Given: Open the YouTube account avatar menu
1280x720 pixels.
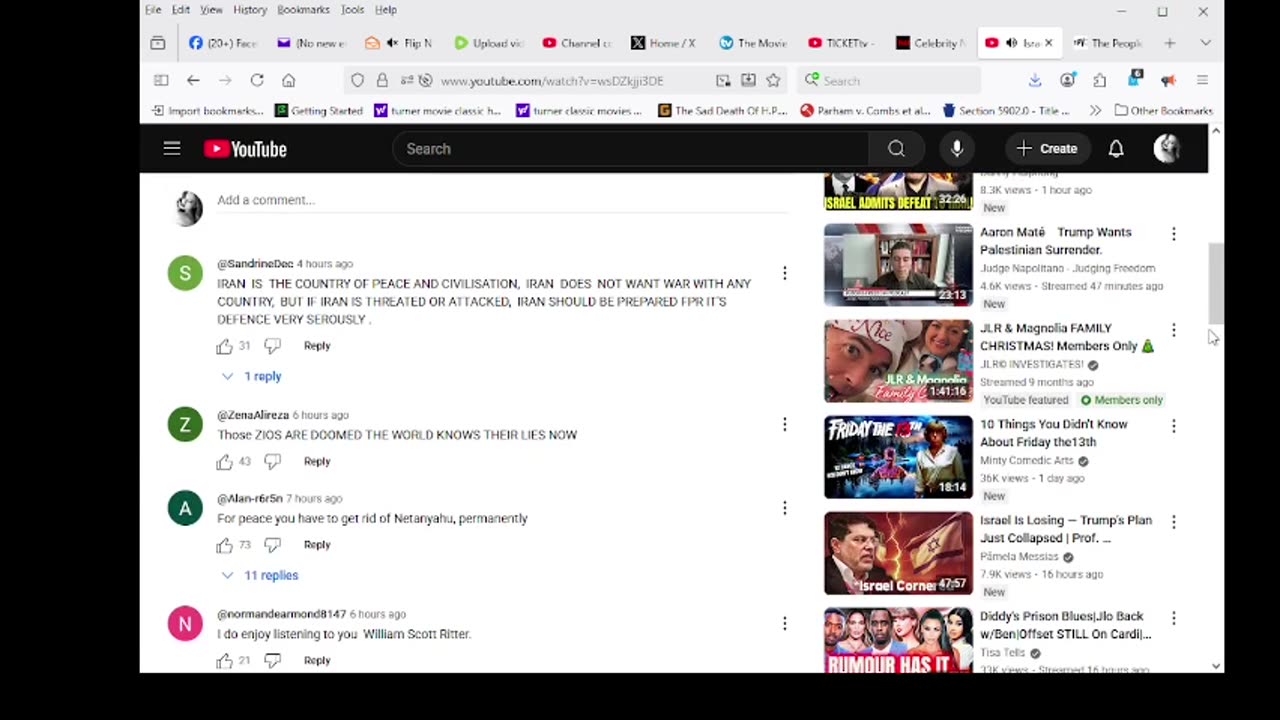Looking at the screenshot, I should tap(1167, 149).
